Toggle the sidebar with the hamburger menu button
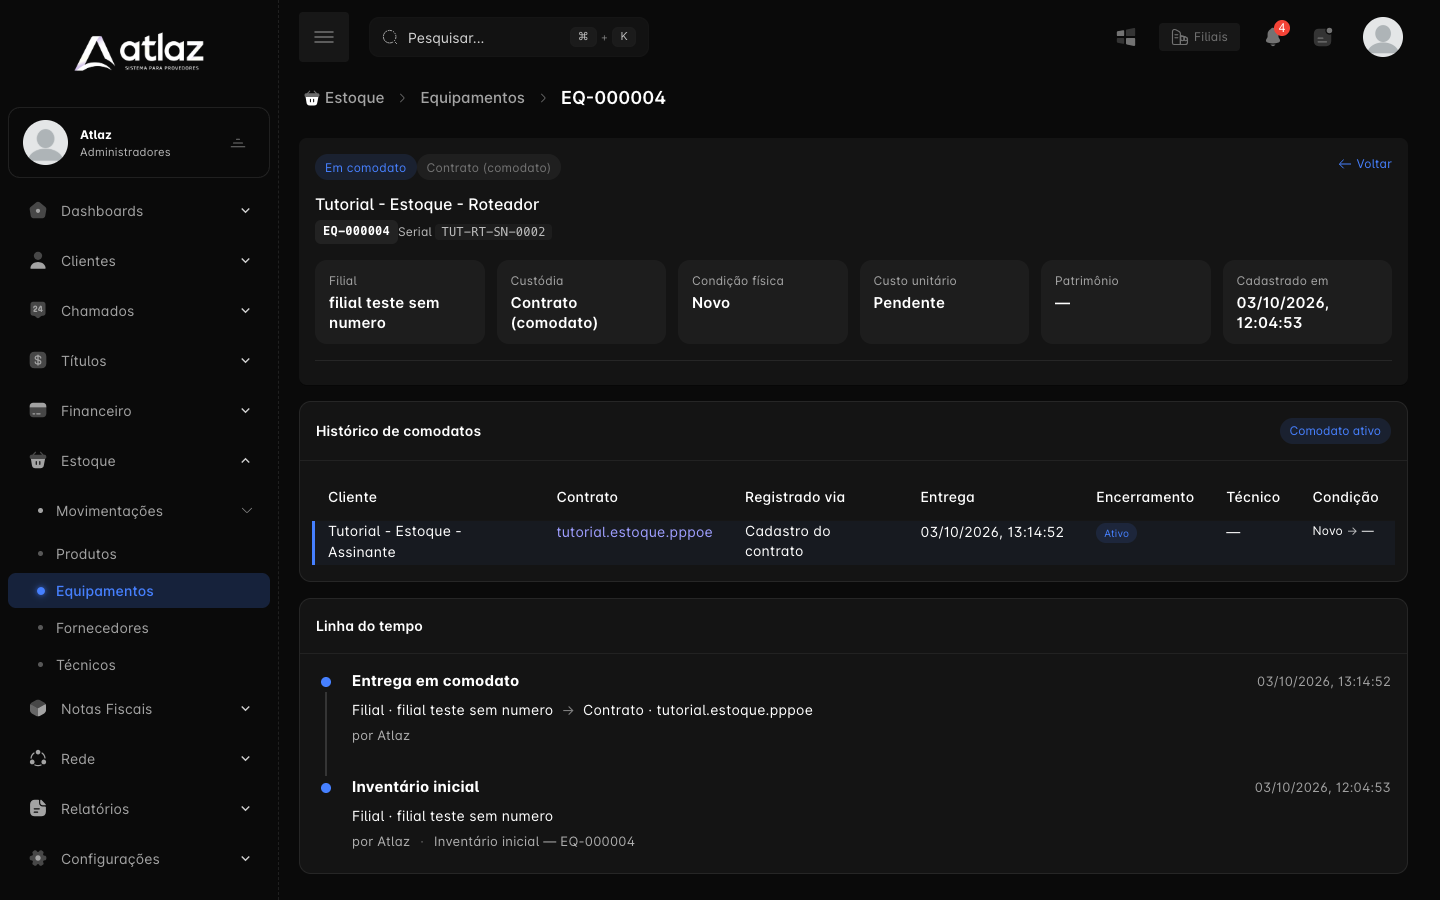The height and width of the screenshot is (900, 1440). (x=324, y=37)
